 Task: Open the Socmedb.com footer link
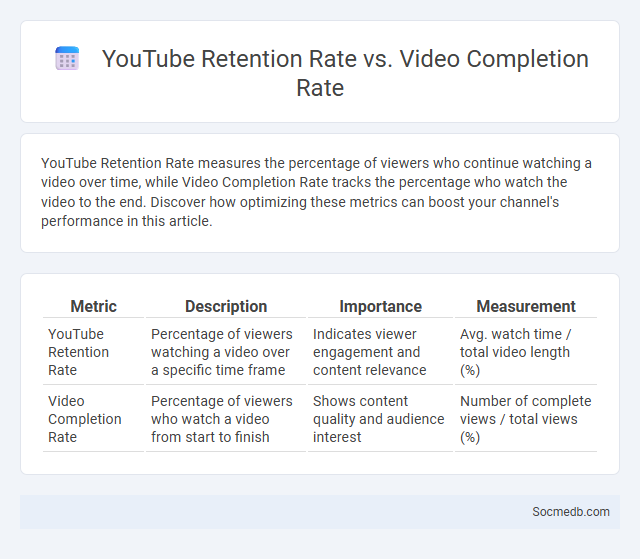pyautogui.click(x=571, y=512)
